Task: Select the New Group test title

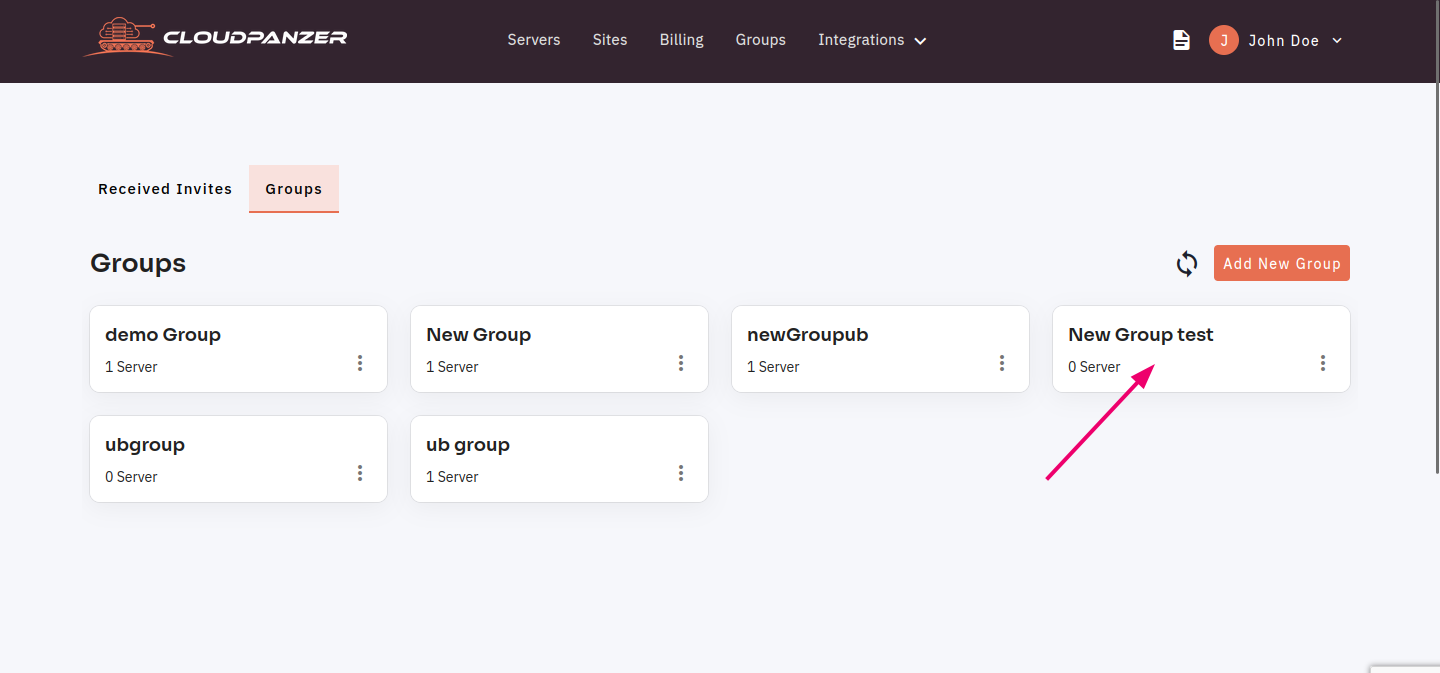Action: (1141, 335)
